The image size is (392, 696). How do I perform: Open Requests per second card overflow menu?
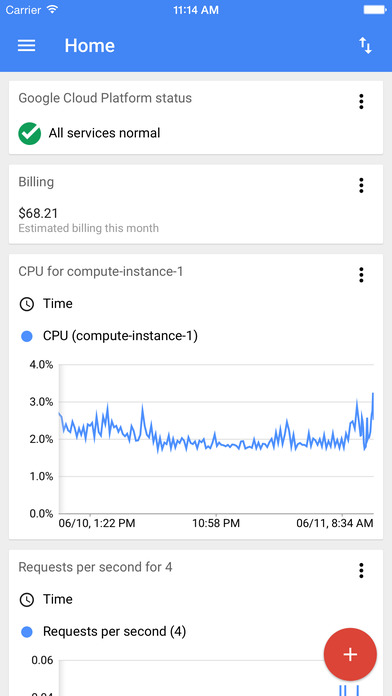pyautogui.click(x=361, y=570)
